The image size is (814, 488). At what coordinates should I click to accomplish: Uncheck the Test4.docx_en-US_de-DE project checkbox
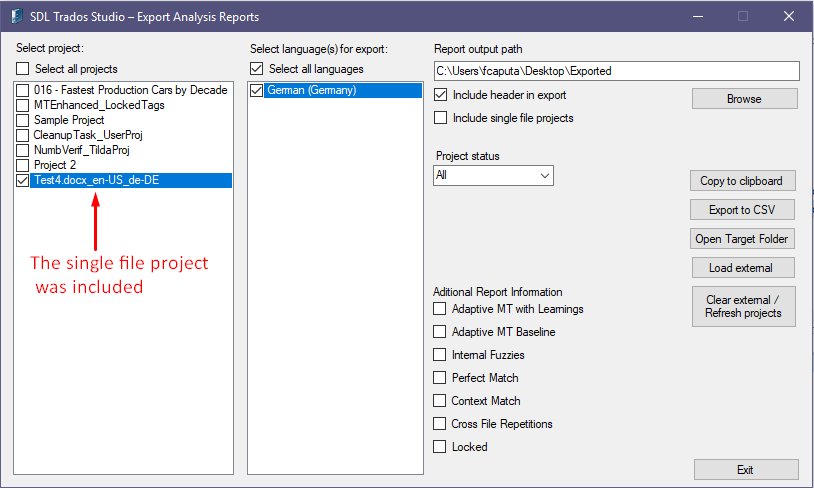click(x=22, y=181)
